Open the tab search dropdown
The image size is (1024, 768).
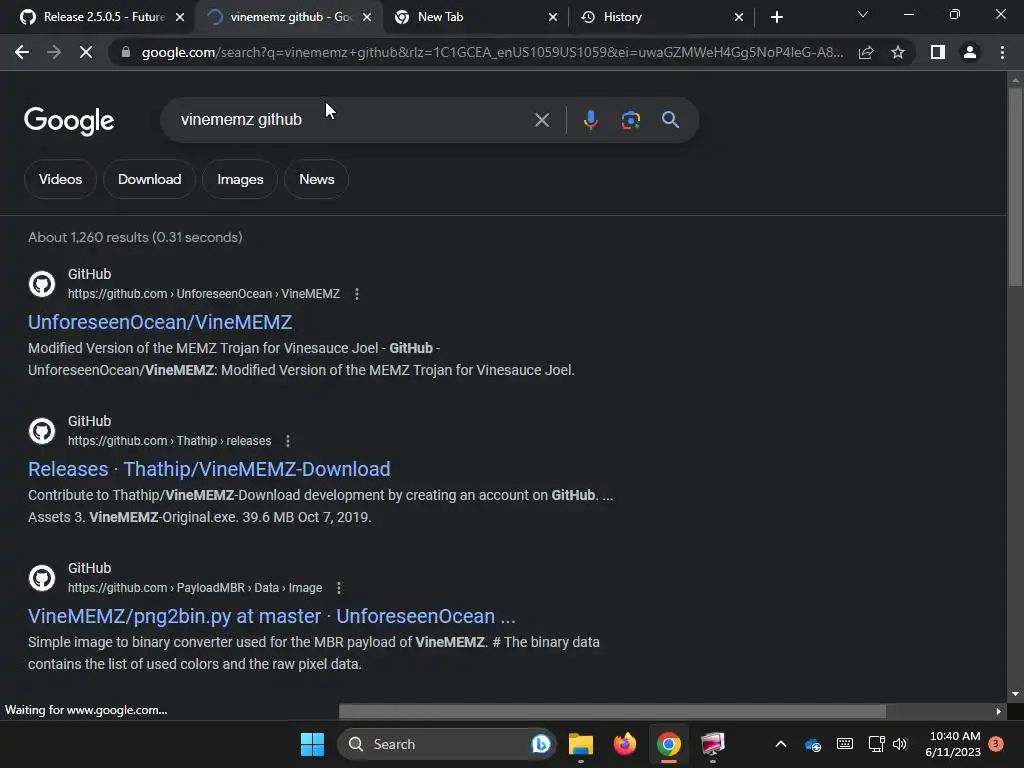pyautogui.click(x=863, y=14)
